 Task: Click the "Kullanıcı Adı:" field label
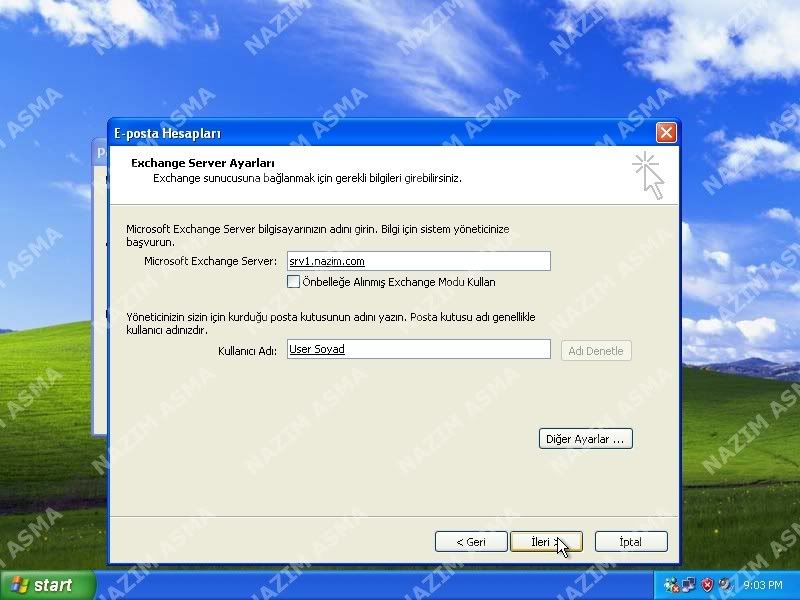pos(247,351)
